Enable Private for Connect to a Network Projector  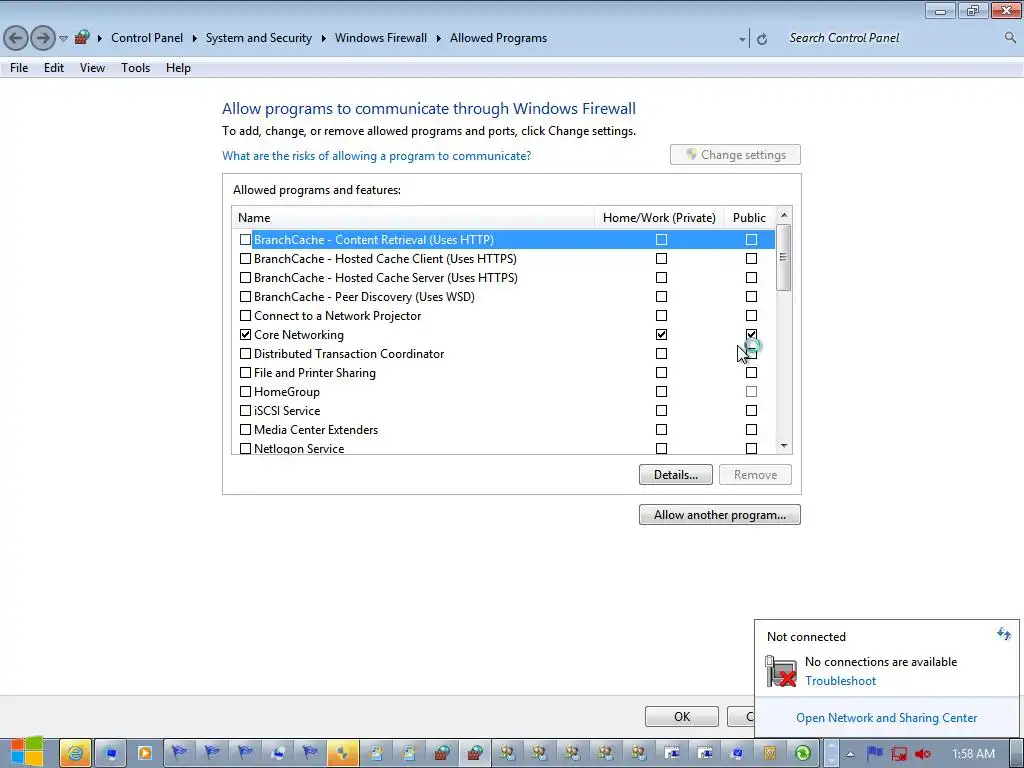point(662,315)
